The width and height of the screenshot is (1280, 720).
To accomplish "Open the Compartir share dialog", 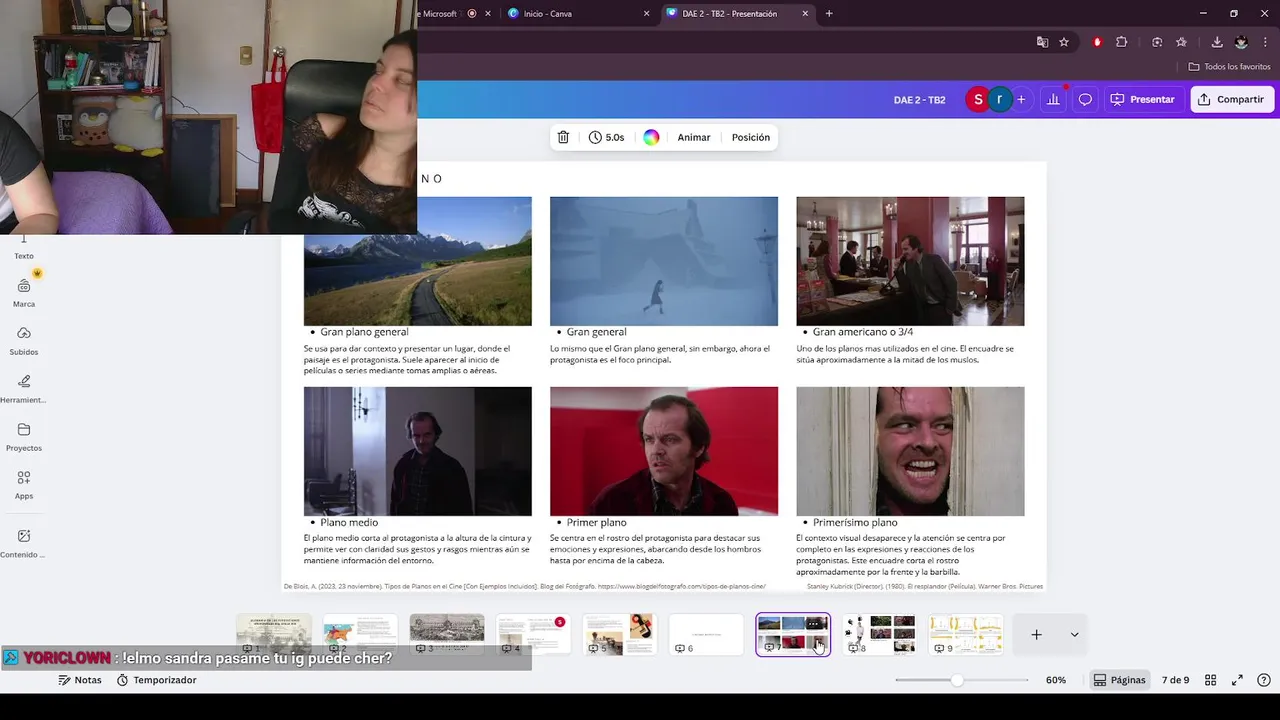I will [1231, 99].
